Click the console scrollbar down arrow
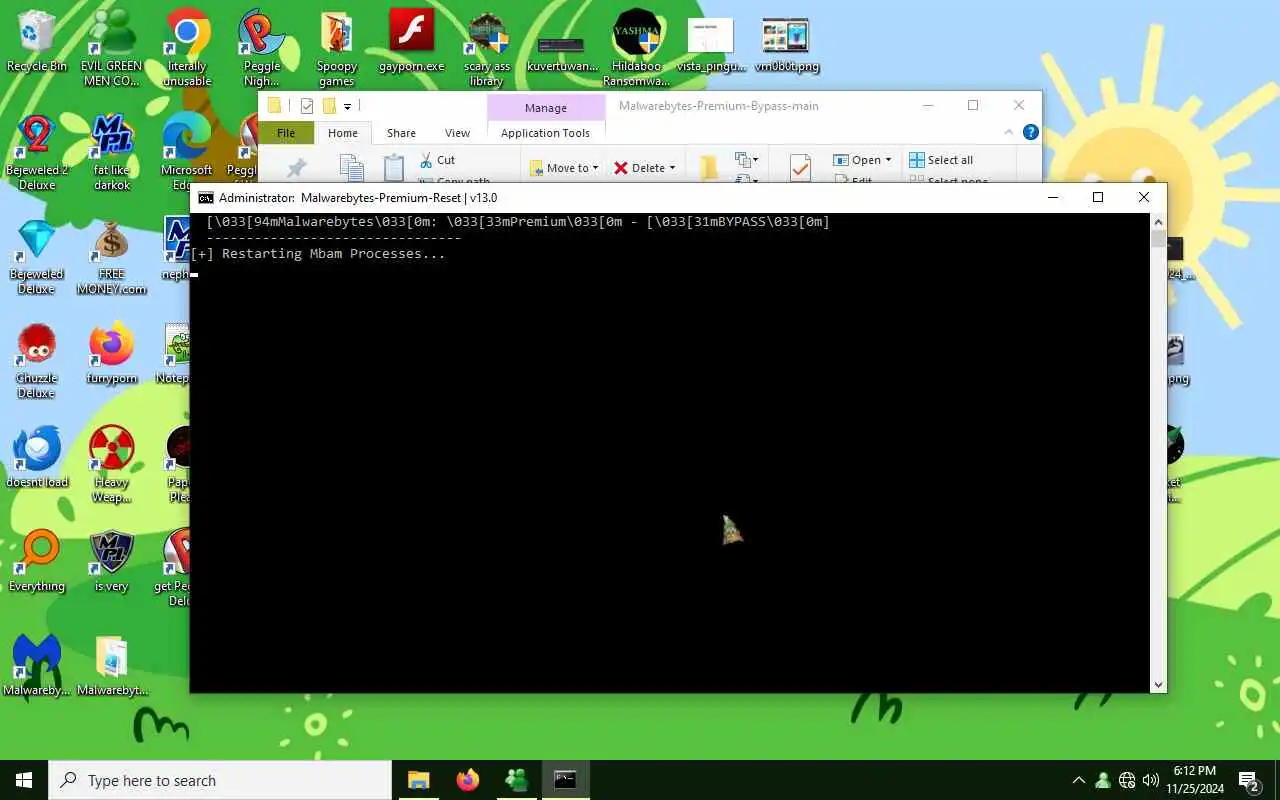 coord(1158,685)
